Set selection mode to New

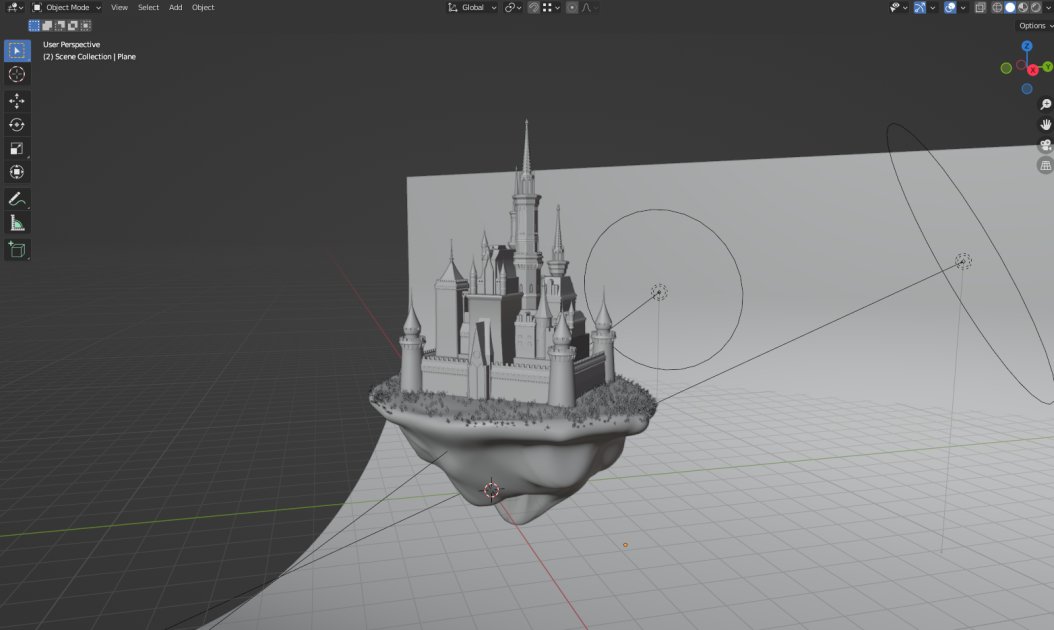(x=34, y=26)
